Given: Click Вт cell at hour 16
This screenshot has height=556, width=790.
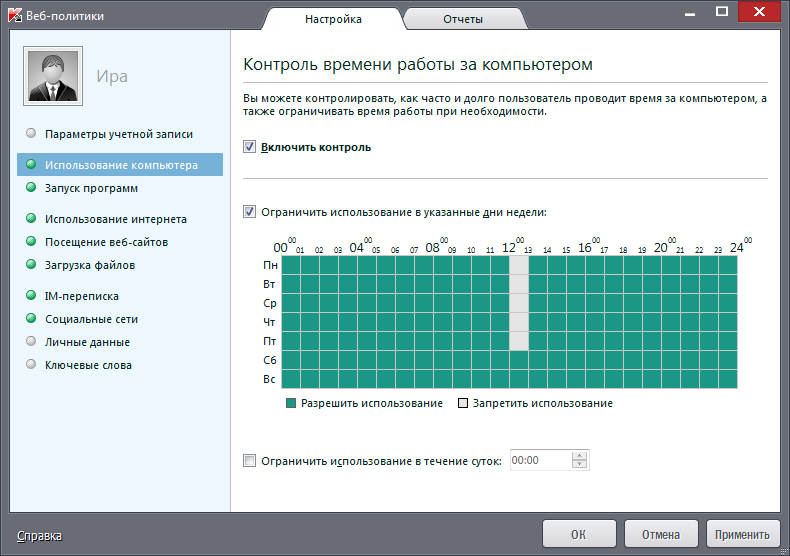Looking at the screenshot, I should [595, 284].
